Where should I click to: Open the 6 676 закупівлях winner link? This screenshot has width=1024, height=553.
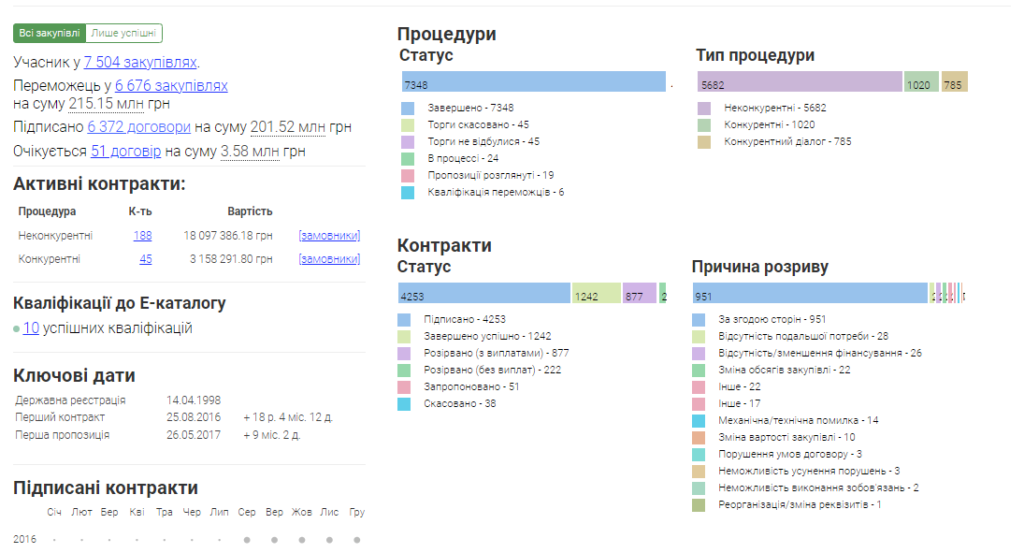click(x=171, y=86)
